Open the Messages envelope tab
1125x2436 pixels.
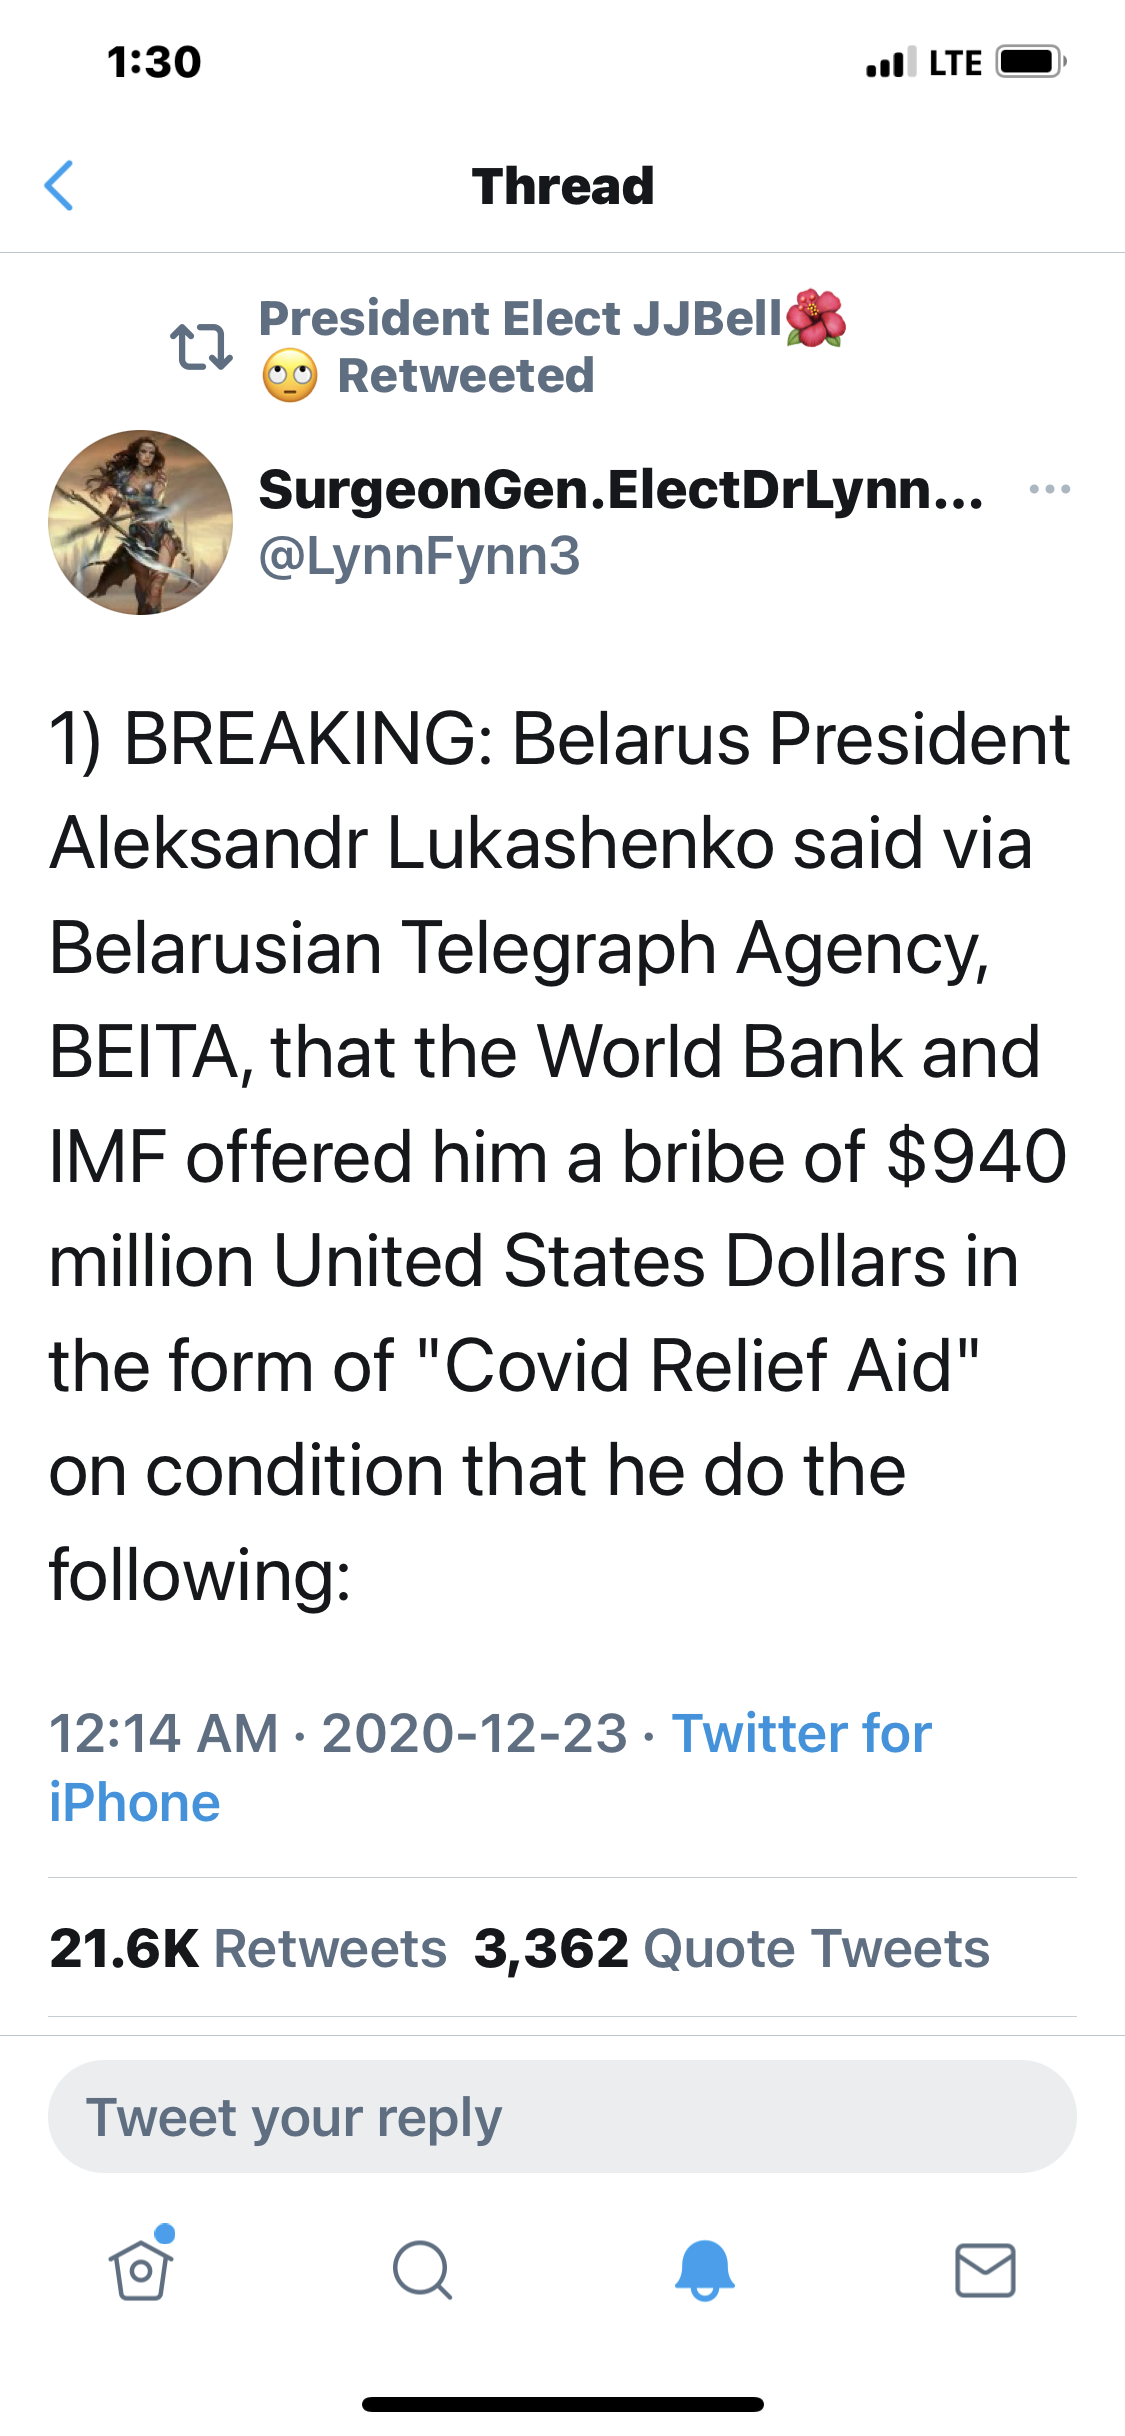985,2270
